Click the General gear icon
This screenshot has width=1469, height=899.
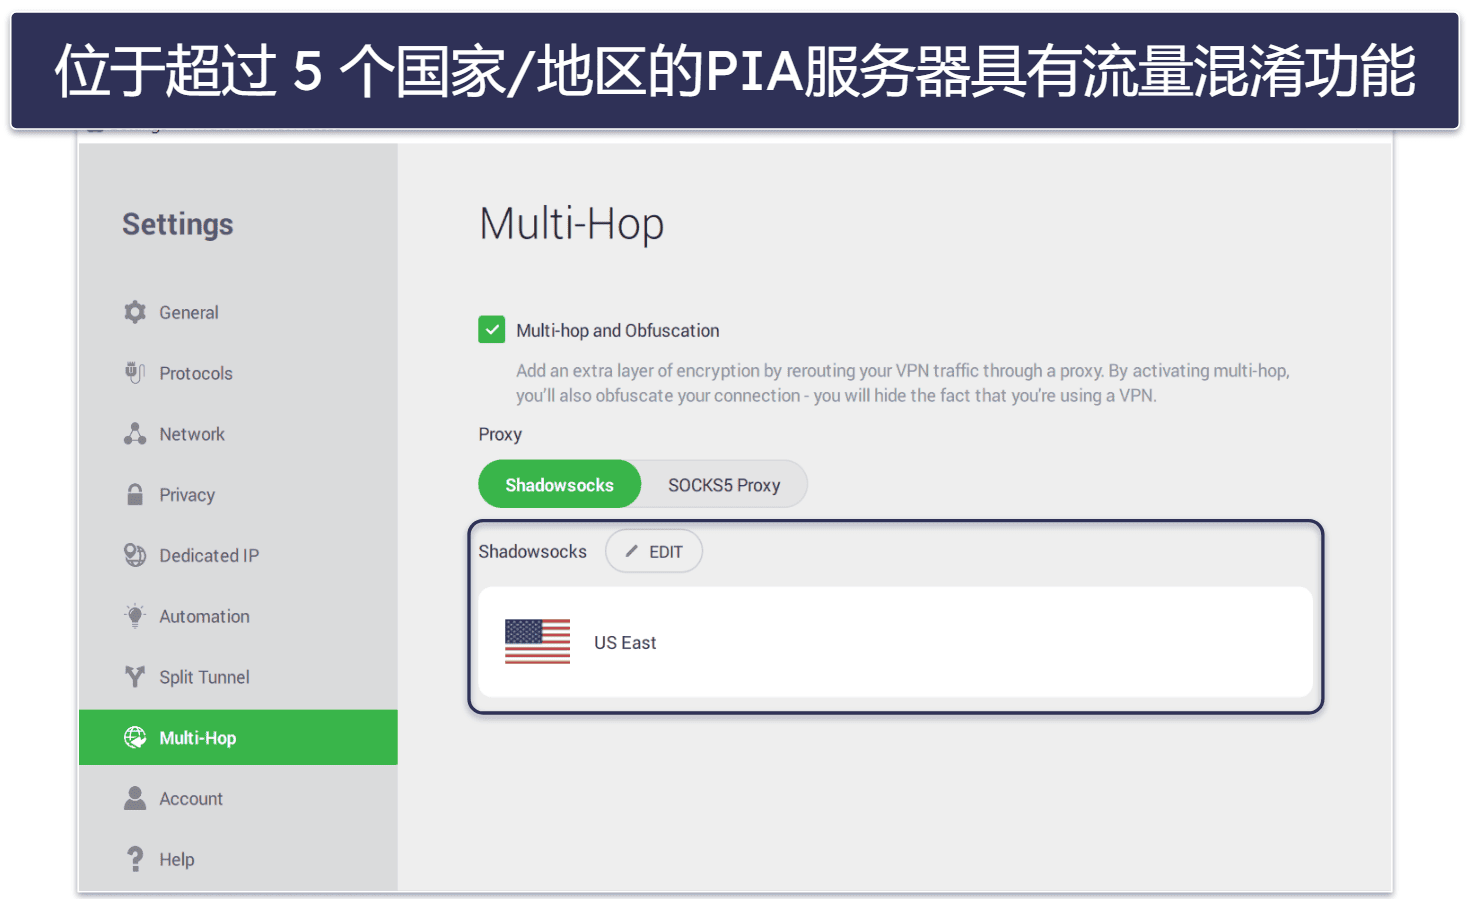click(135, 312)
